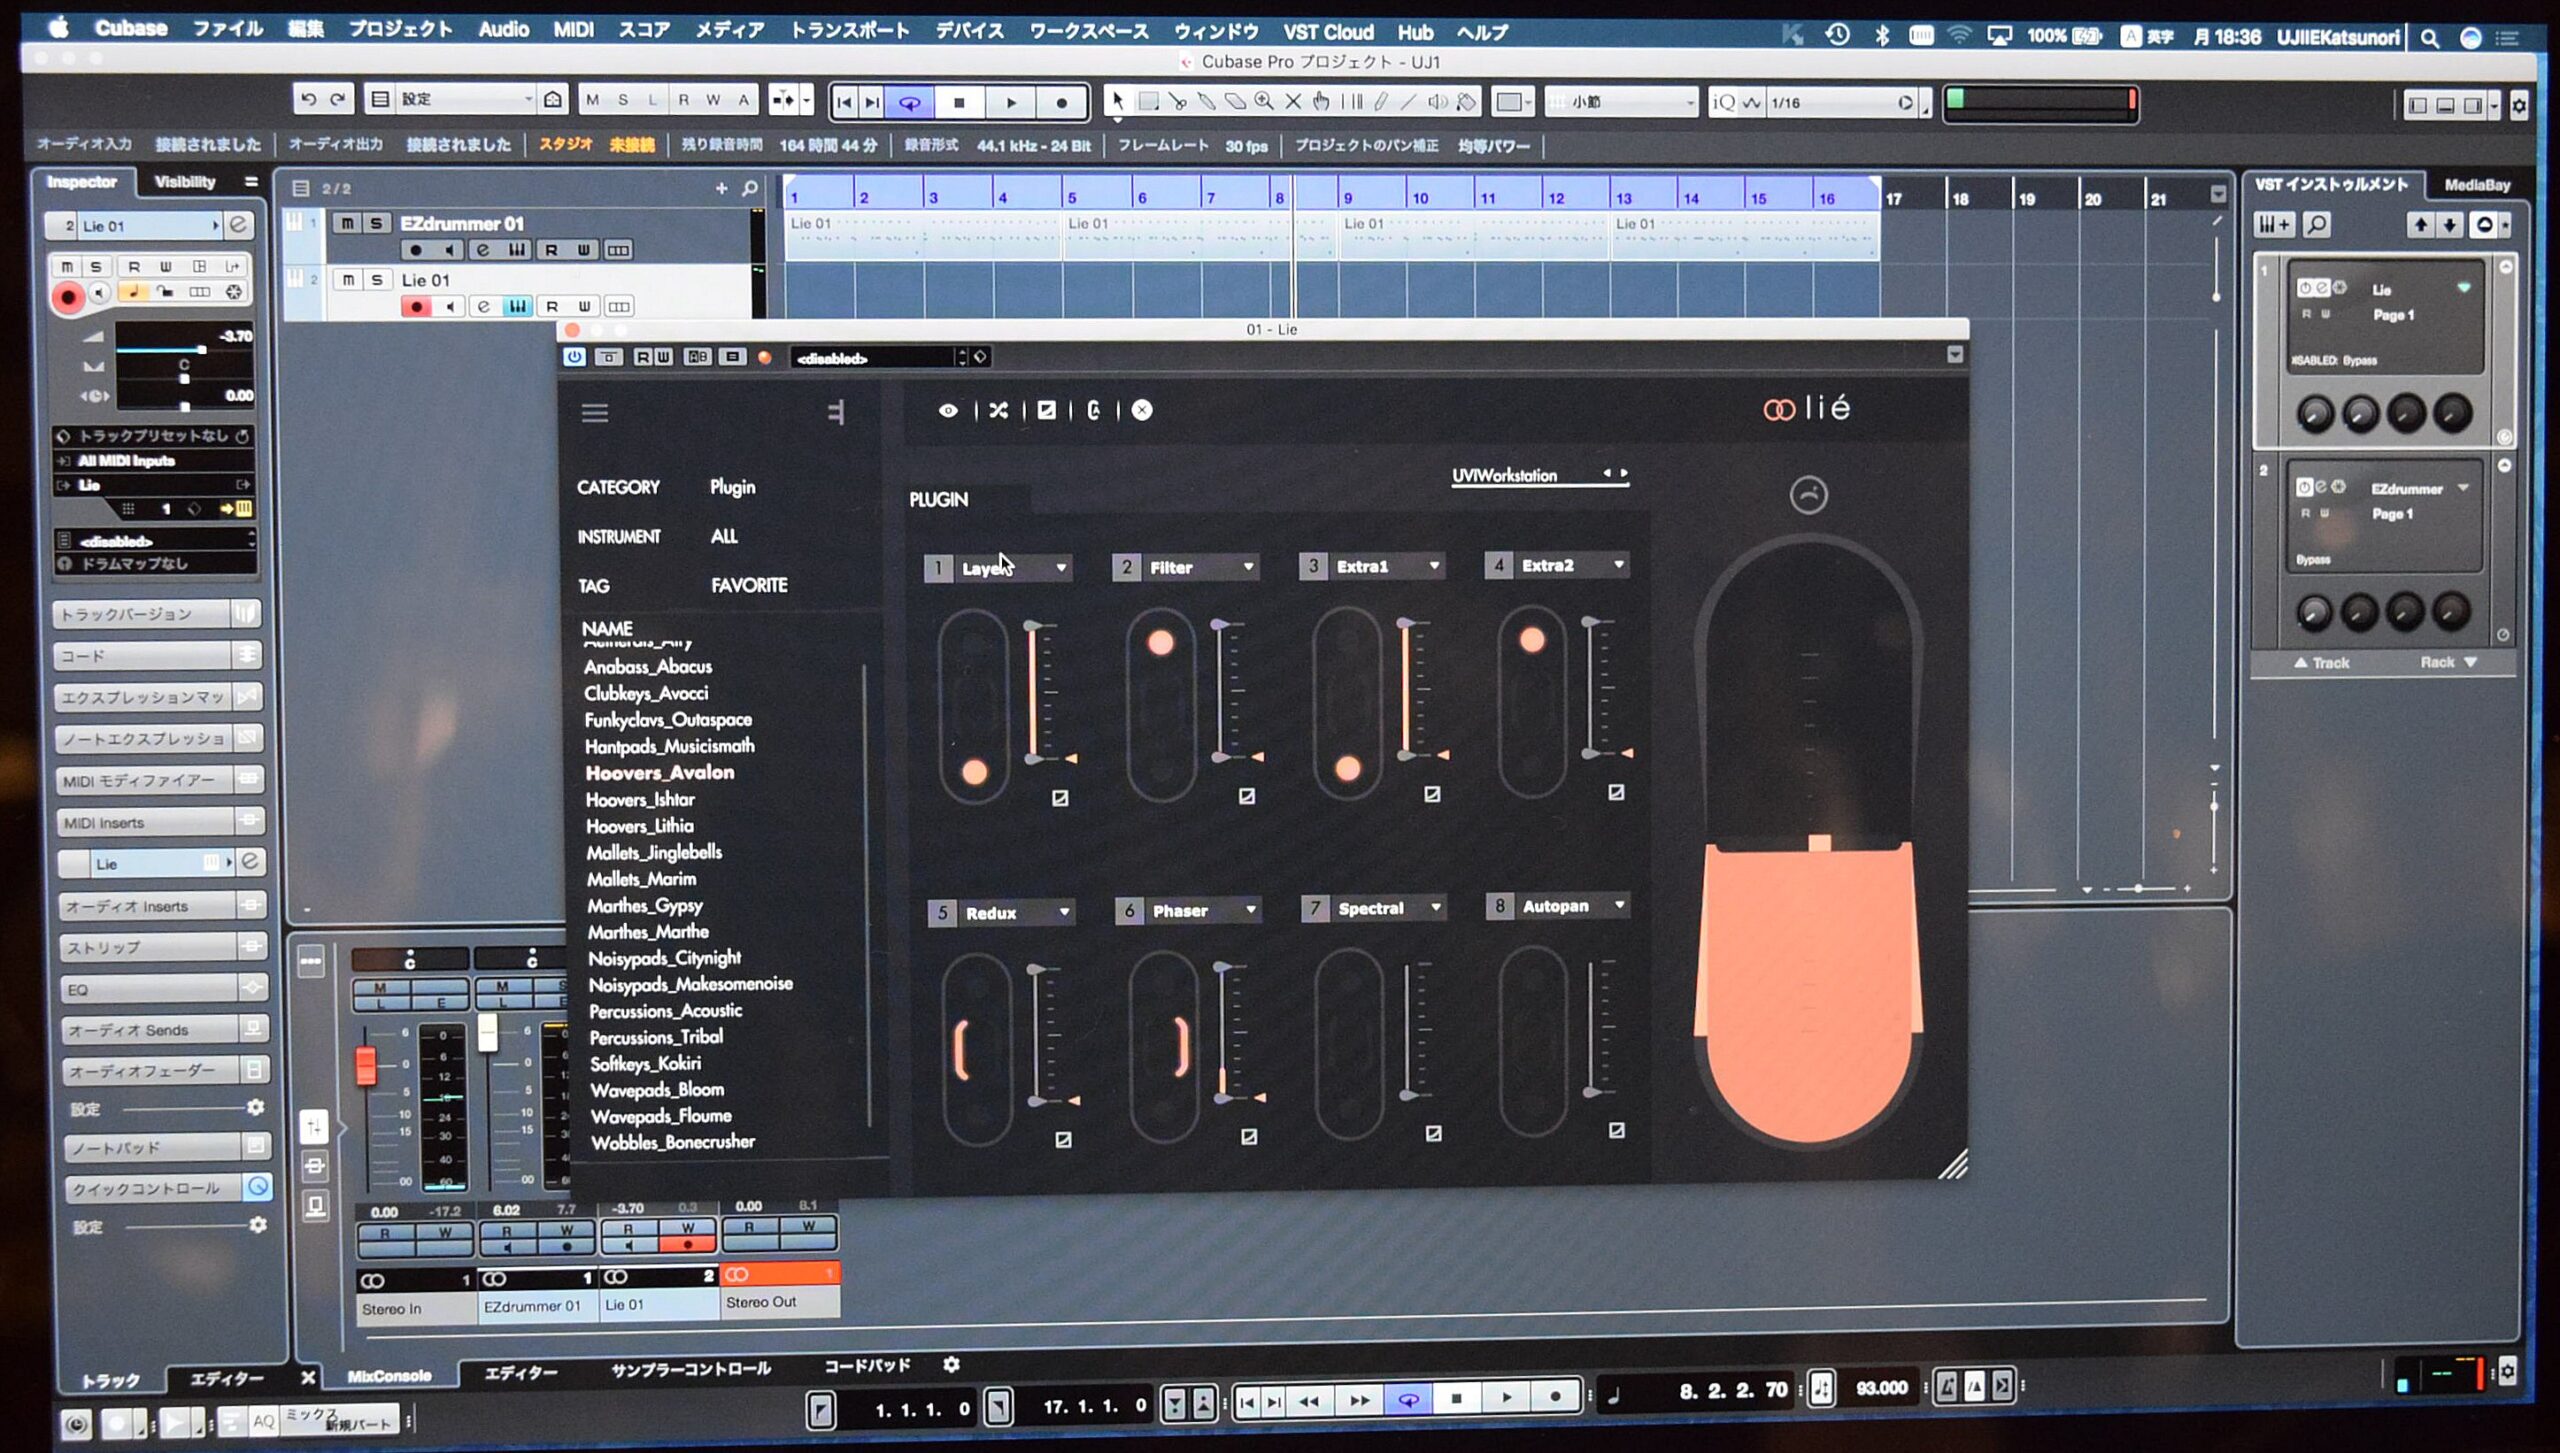This screenshot has width=2560, height=1453.
Task: Click the Plugin category value
Action: click(732, 487)
